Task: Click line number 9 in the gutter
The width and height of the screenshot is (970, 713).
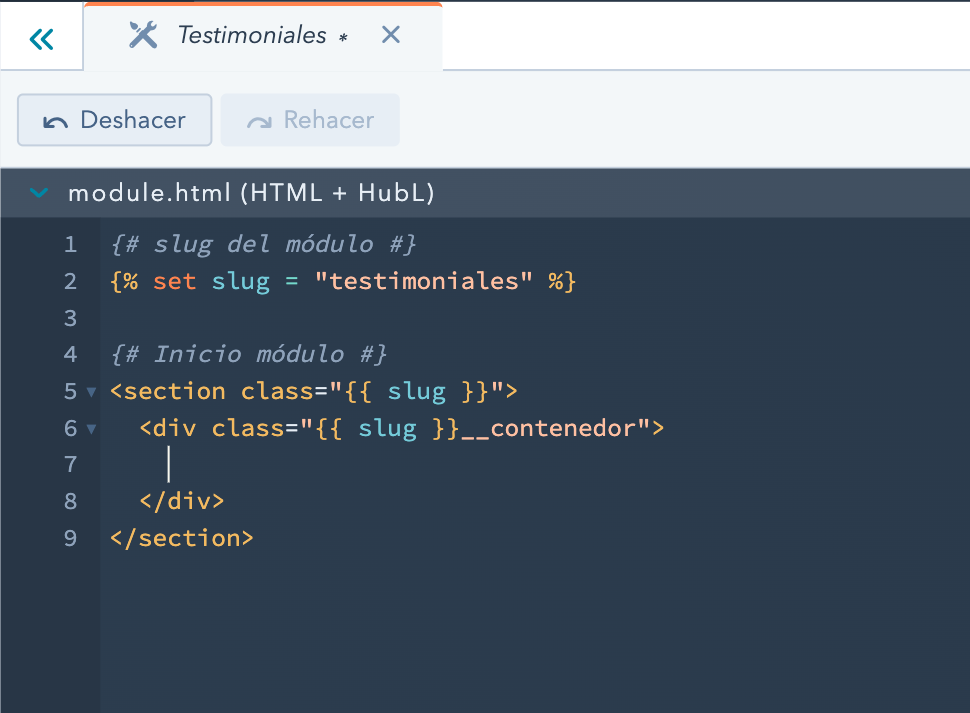Action: pos(70,538)
